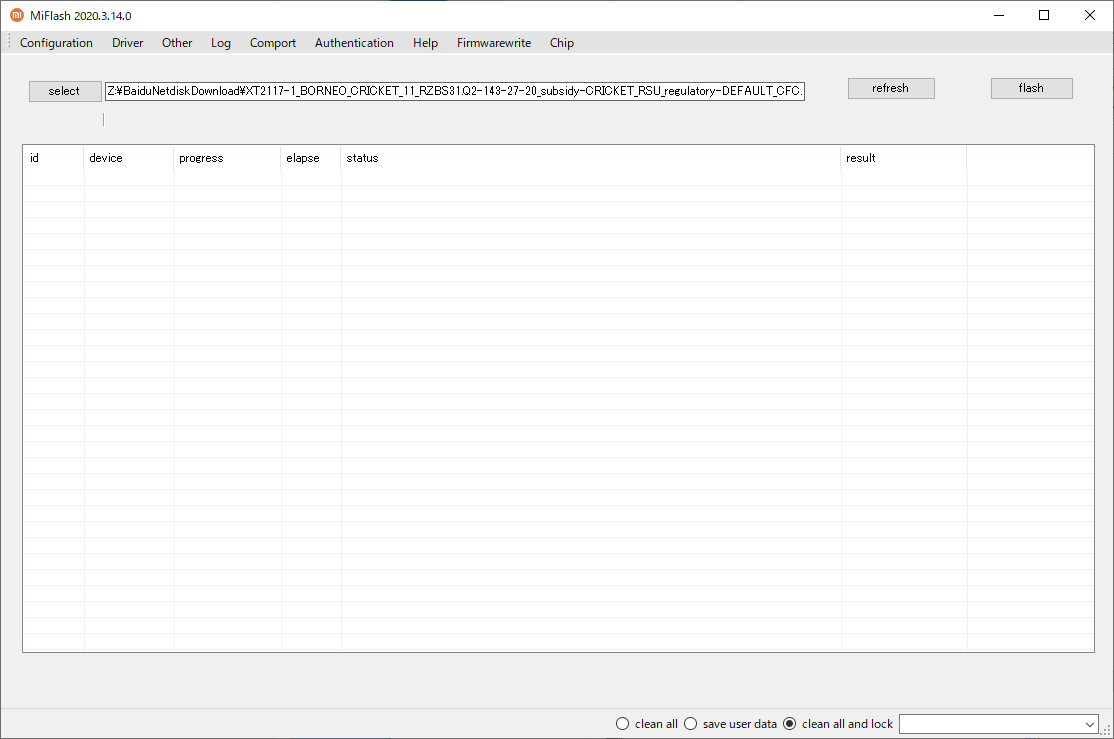Close the MiFlash window

pyautogui.click(x=1090, y=15)
